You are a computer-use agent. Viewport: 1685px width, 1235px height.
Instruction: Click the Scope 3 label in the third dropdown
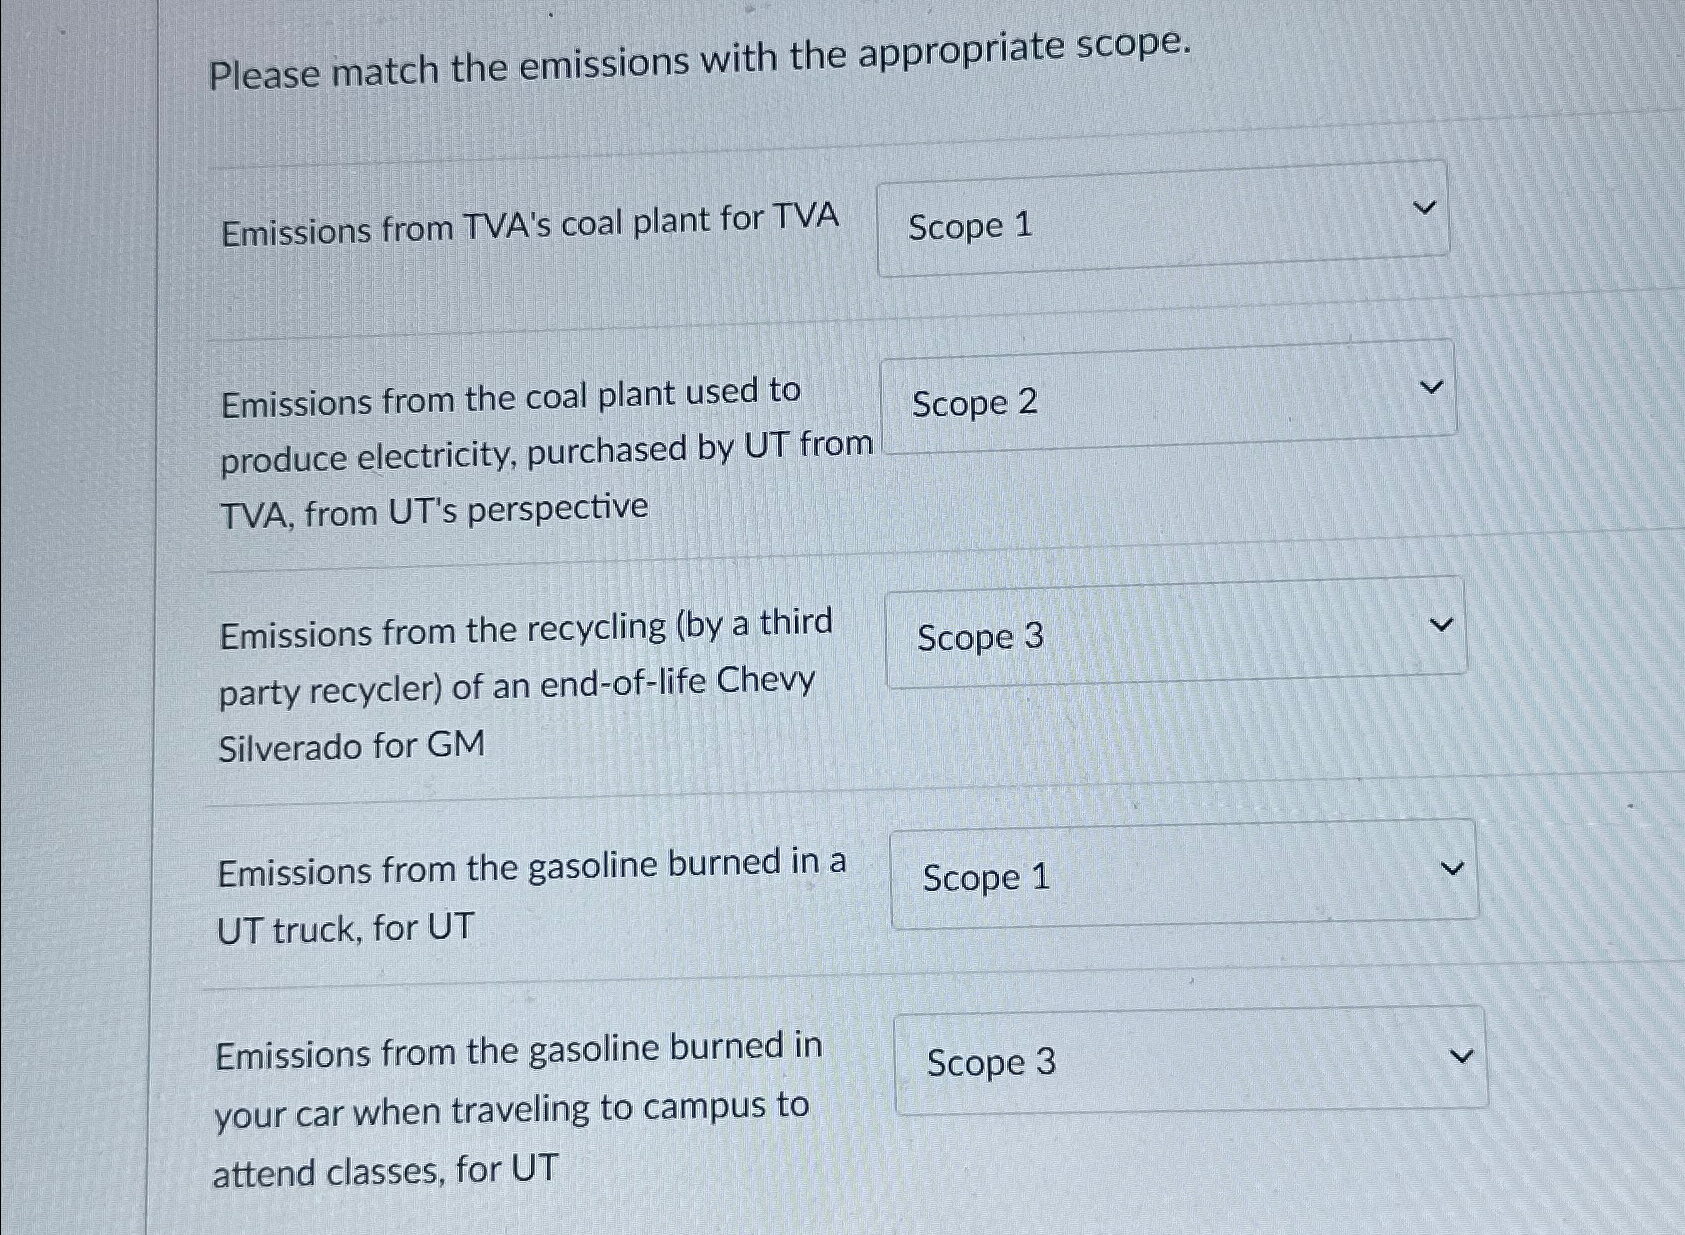pyautogui.click(x=979, y=638)
